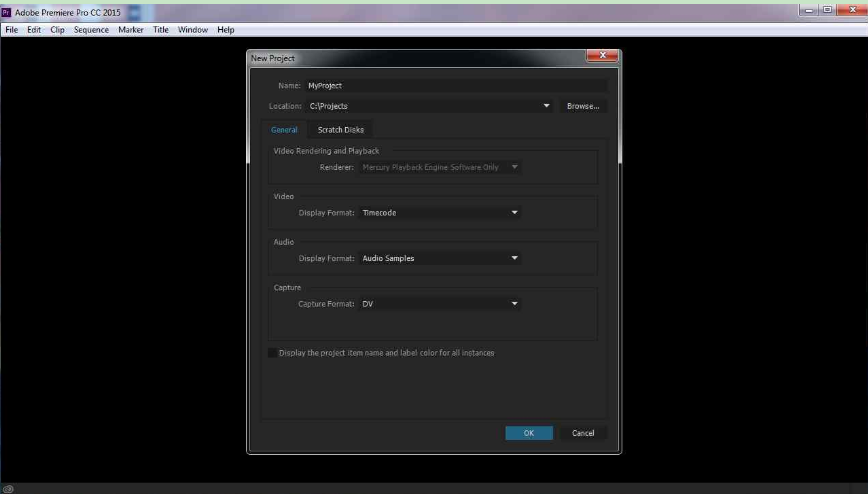
Task: Open the disabled Renderer dropdown
Action: (440, 167)
